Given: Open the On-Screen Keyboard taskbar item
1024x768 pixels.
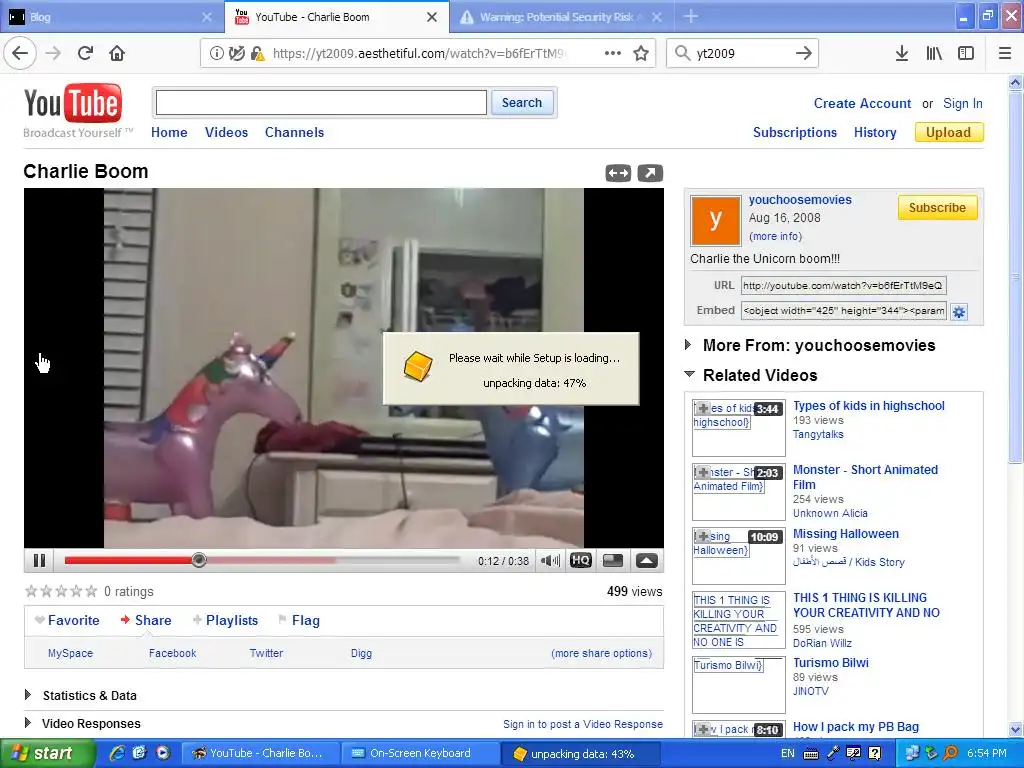Looking at the screenshot, I should click(421, 754).
